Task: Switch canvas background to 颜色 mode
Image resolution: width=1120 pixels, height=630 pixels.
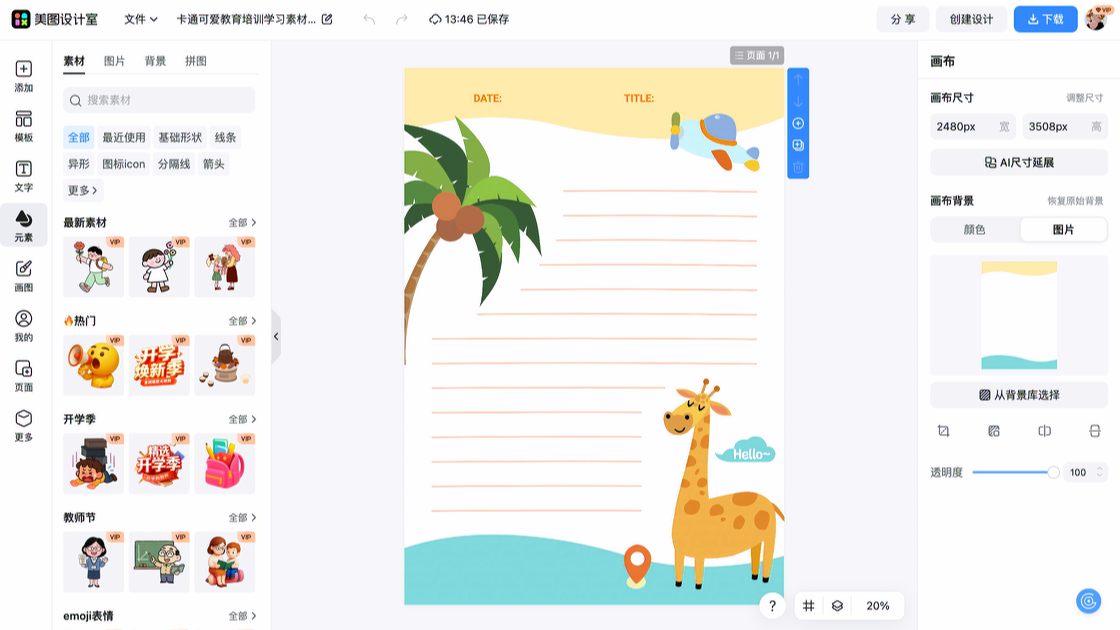Action: pos(974,230)
